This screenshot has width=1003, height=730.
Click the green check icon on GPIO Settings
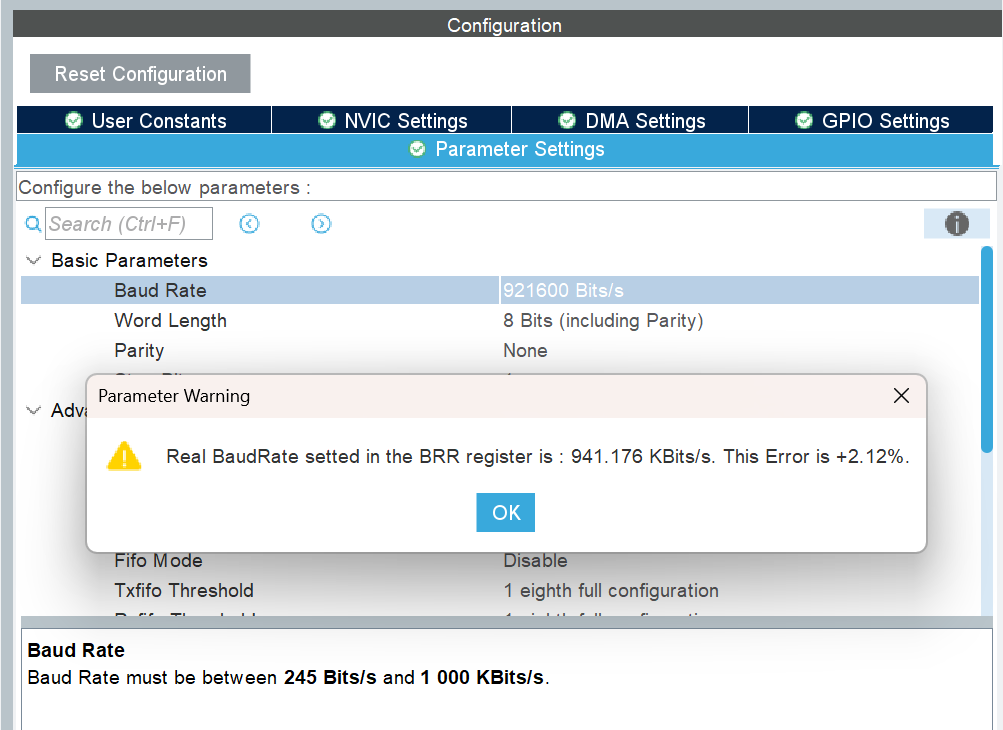tap(804, 120)
